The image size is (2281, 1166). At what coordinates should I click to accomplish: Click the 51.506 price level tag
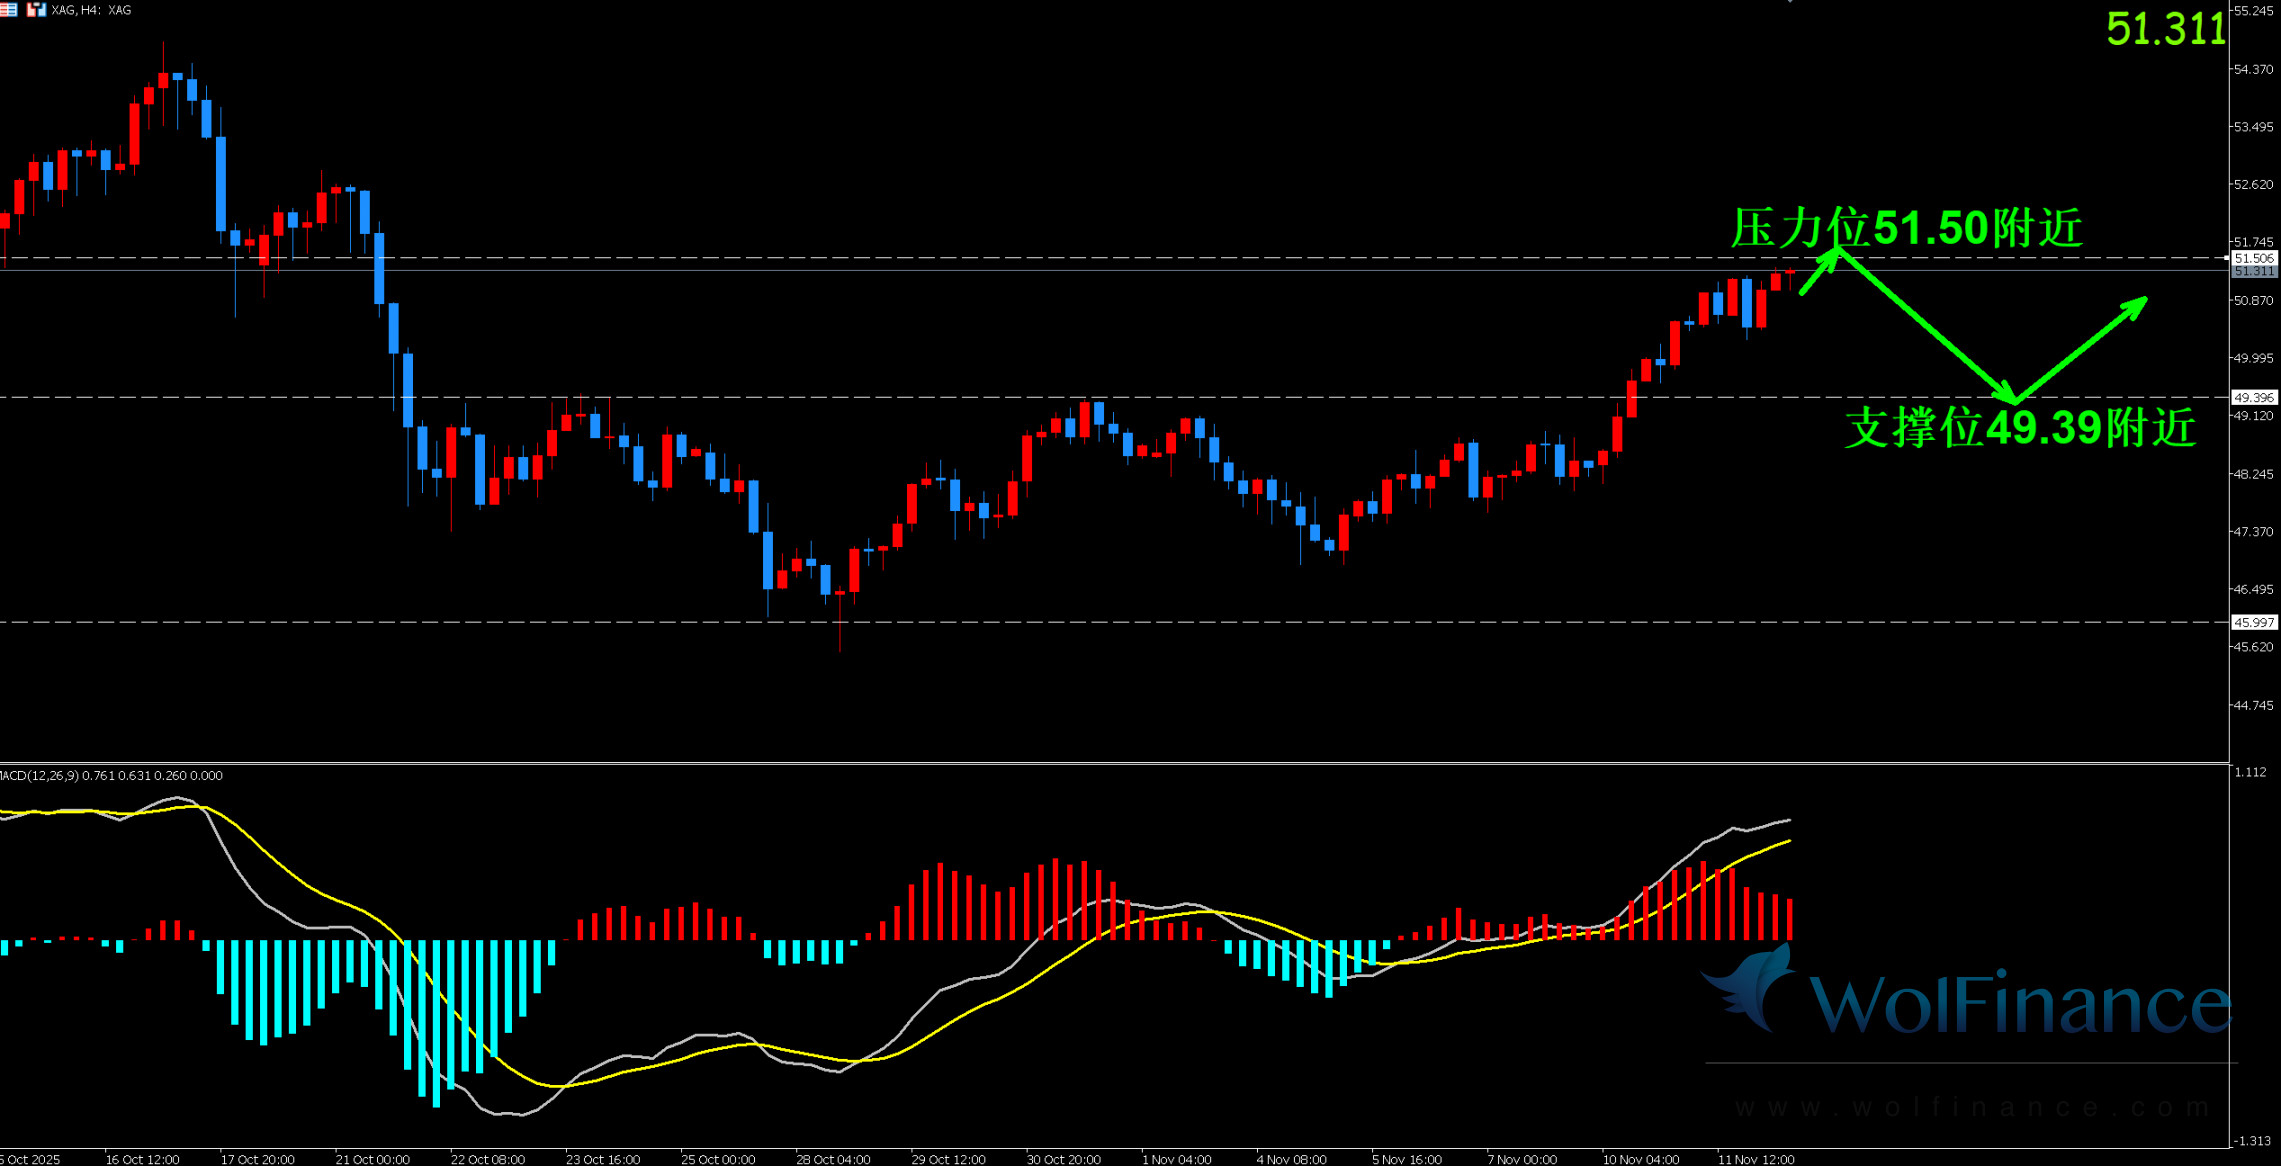point(2254,258)
